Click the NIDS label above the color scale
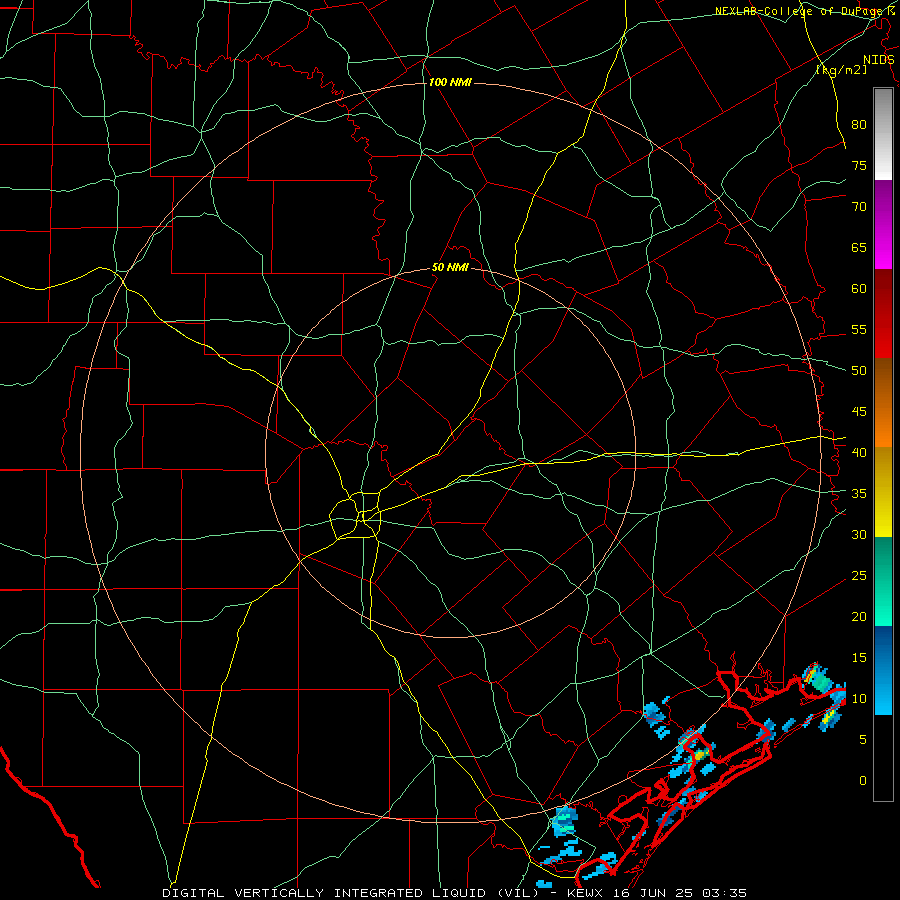Screen dimensions: 900x900 (878, 60)
